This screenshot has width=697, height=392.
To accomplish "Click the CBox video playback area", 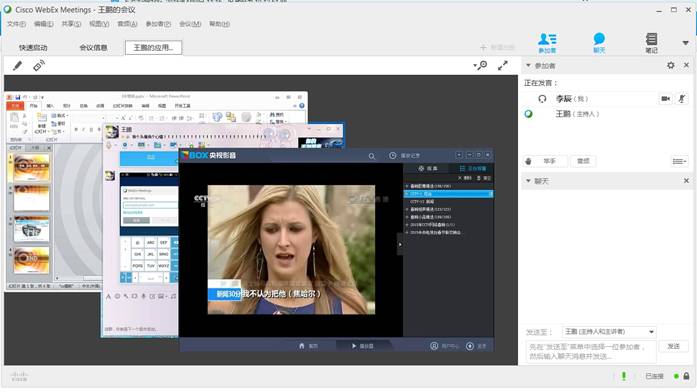I will tap(291, 249).
